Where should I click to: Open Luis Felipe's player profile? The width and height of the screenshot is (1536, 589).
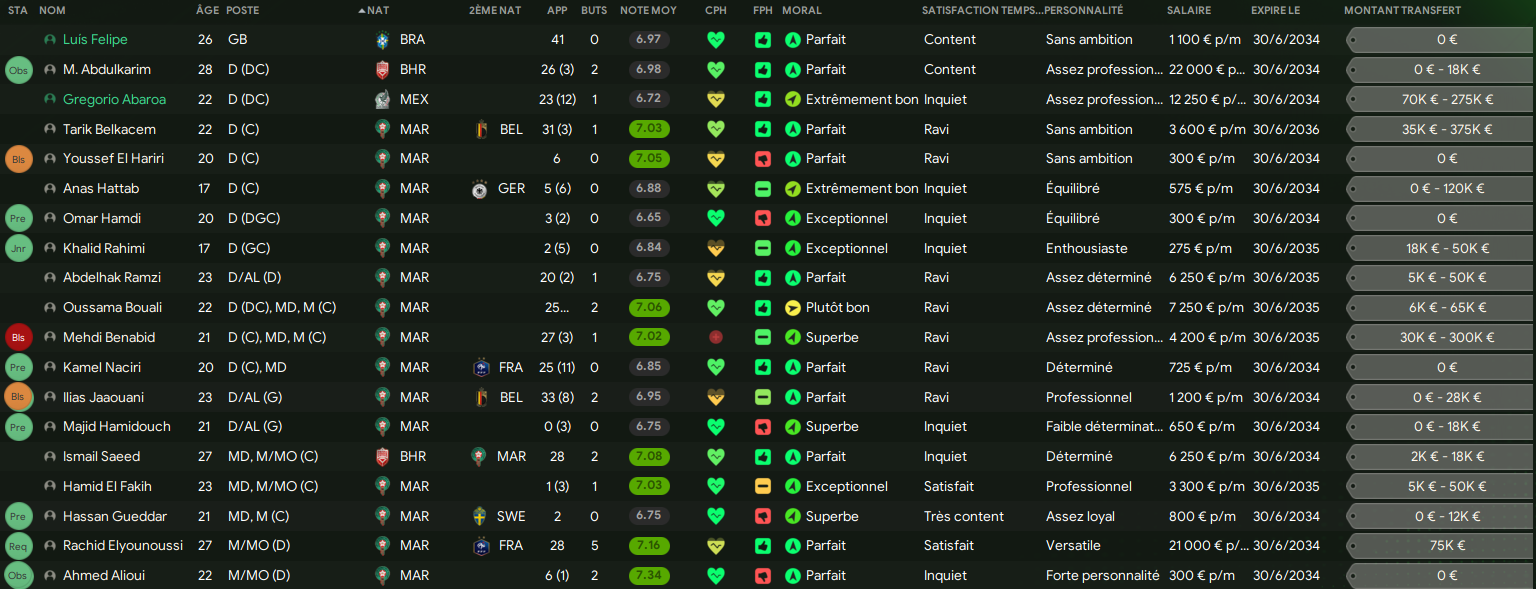[95, 40]
